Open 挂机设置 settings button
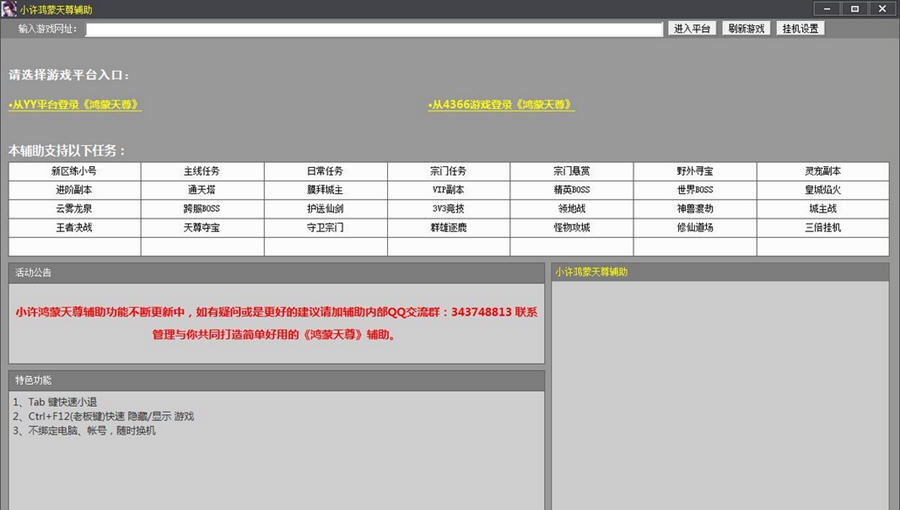Viewport: 900px width, 510px height. pyautogui.click(x=800, y=29)
